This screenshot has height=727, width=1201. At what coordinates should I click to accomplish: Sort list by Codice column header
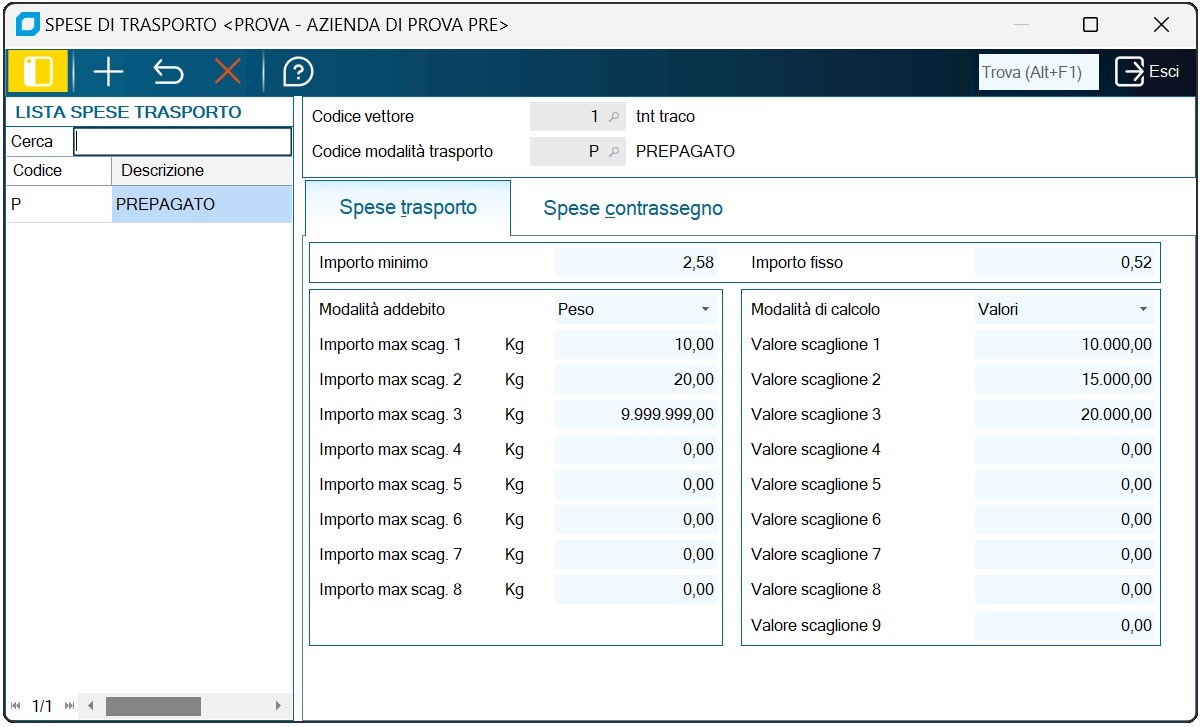click(x=58, y=171)
